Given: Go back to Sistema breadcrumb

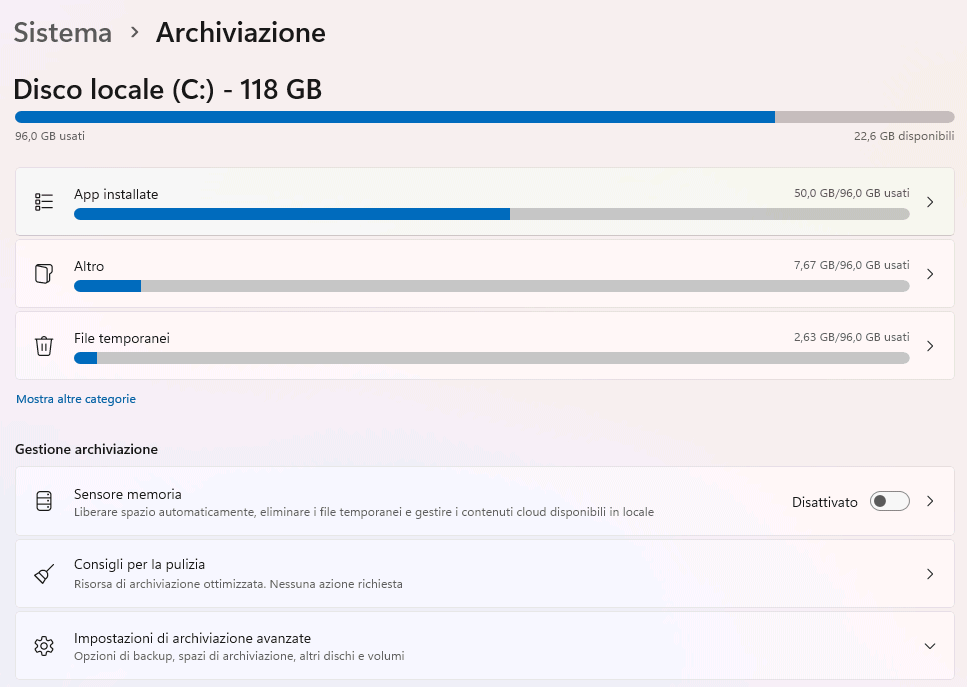Looking at the screenshot, I should tap(63, 33).
